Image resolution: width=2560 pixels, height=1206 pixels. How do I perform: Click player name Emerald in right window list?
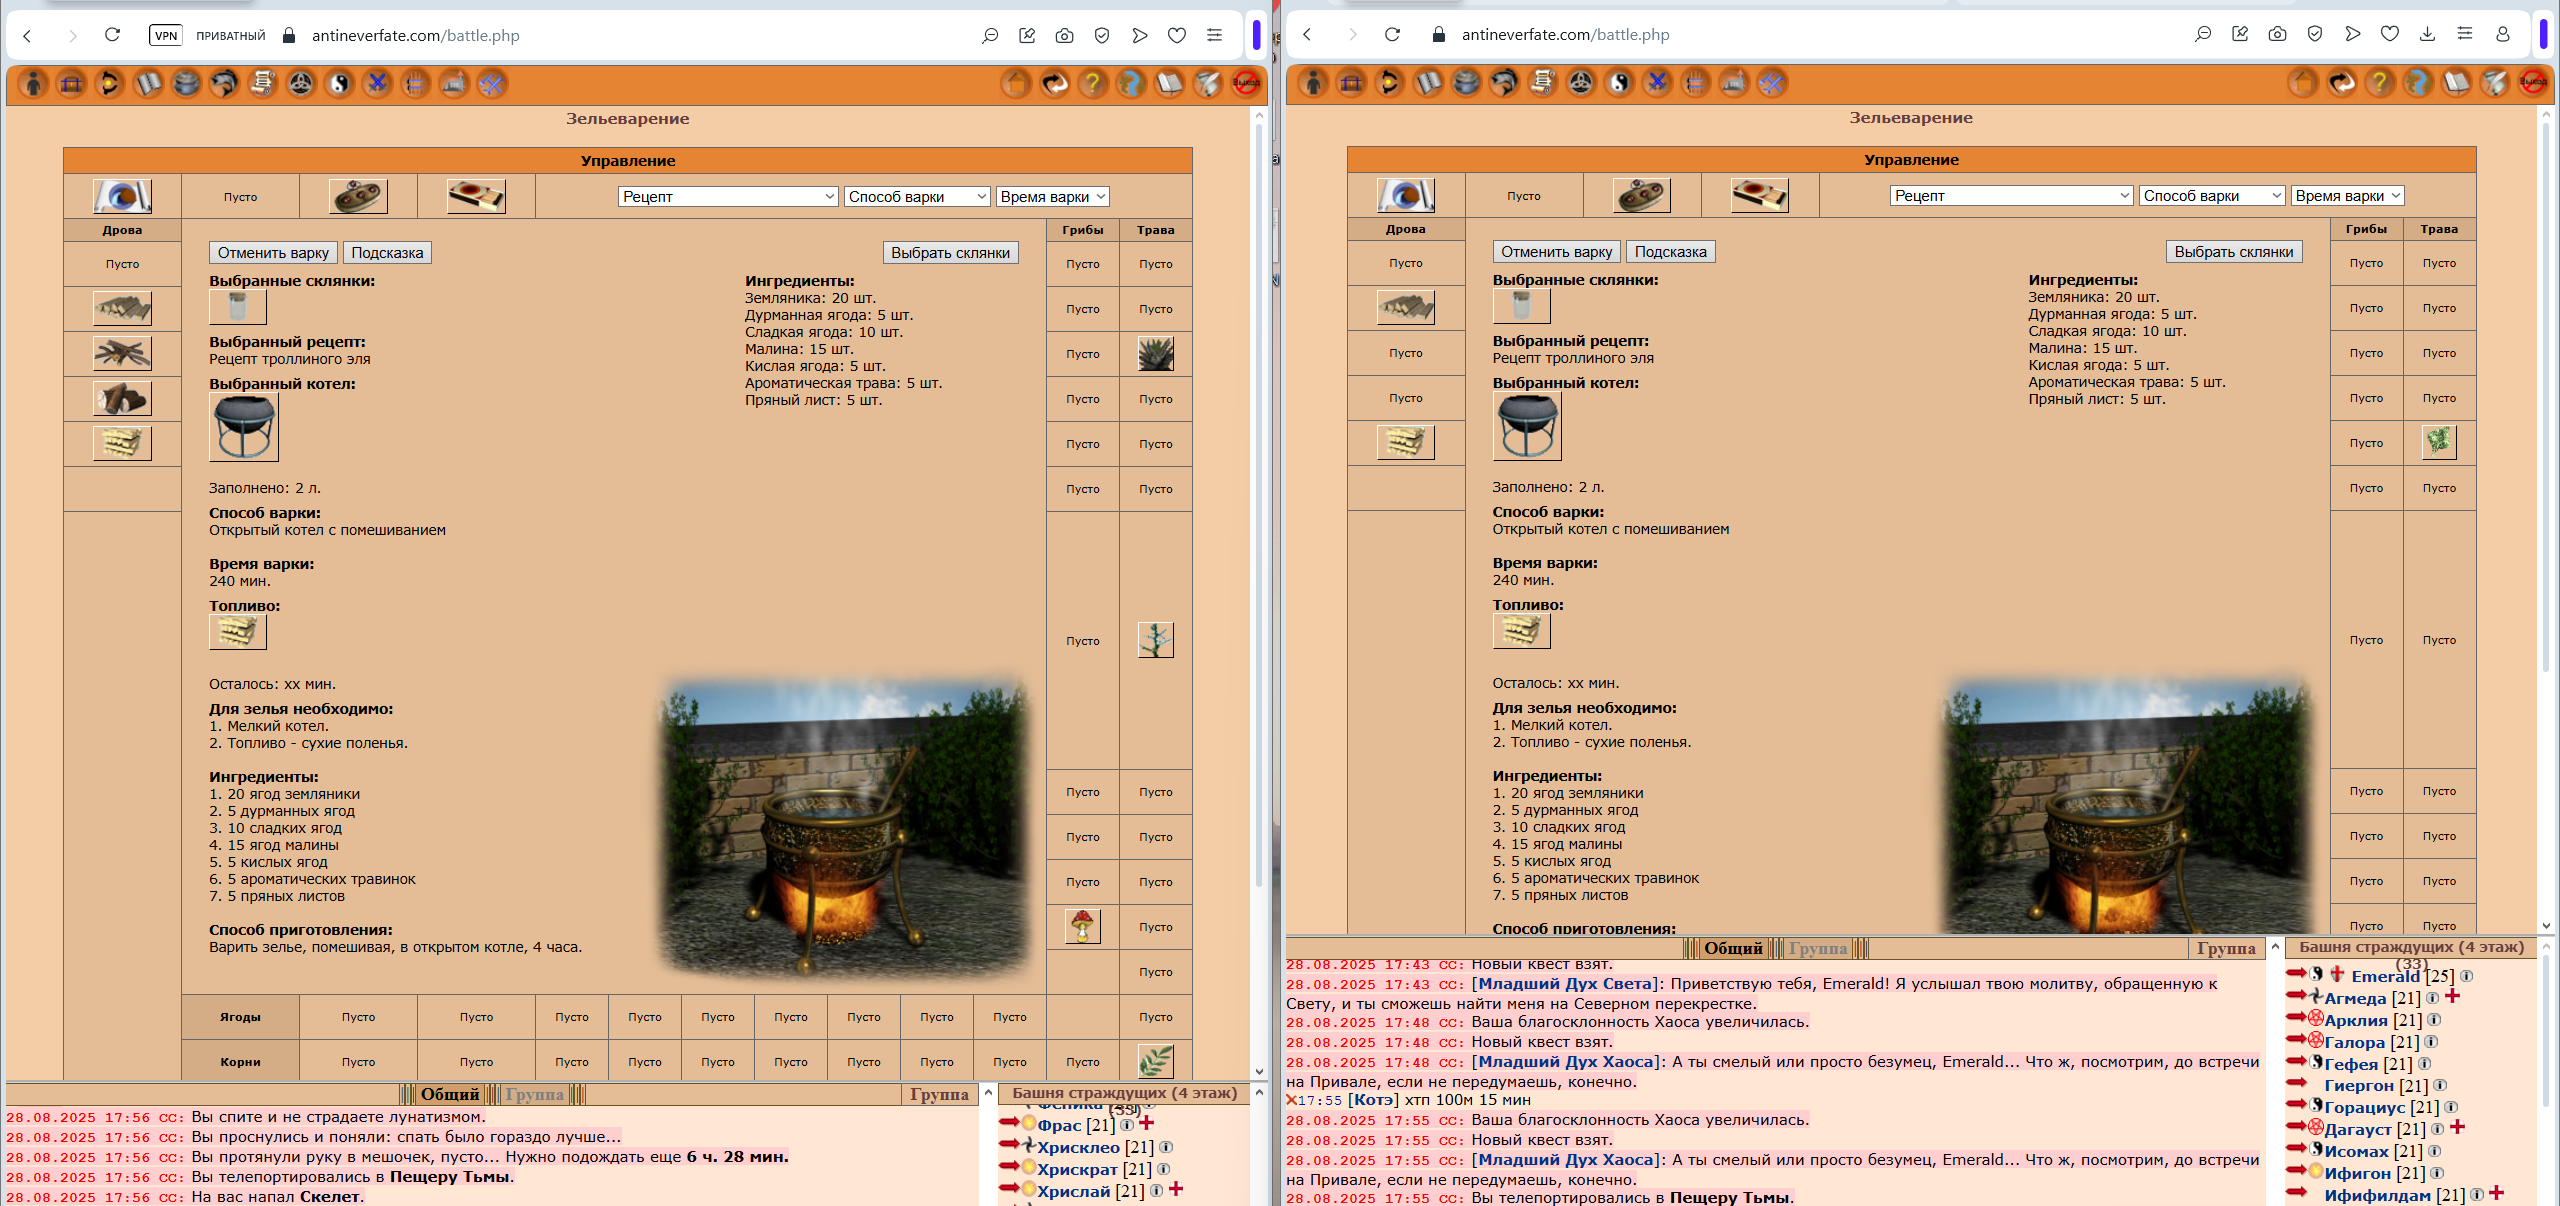[2385, 976]
